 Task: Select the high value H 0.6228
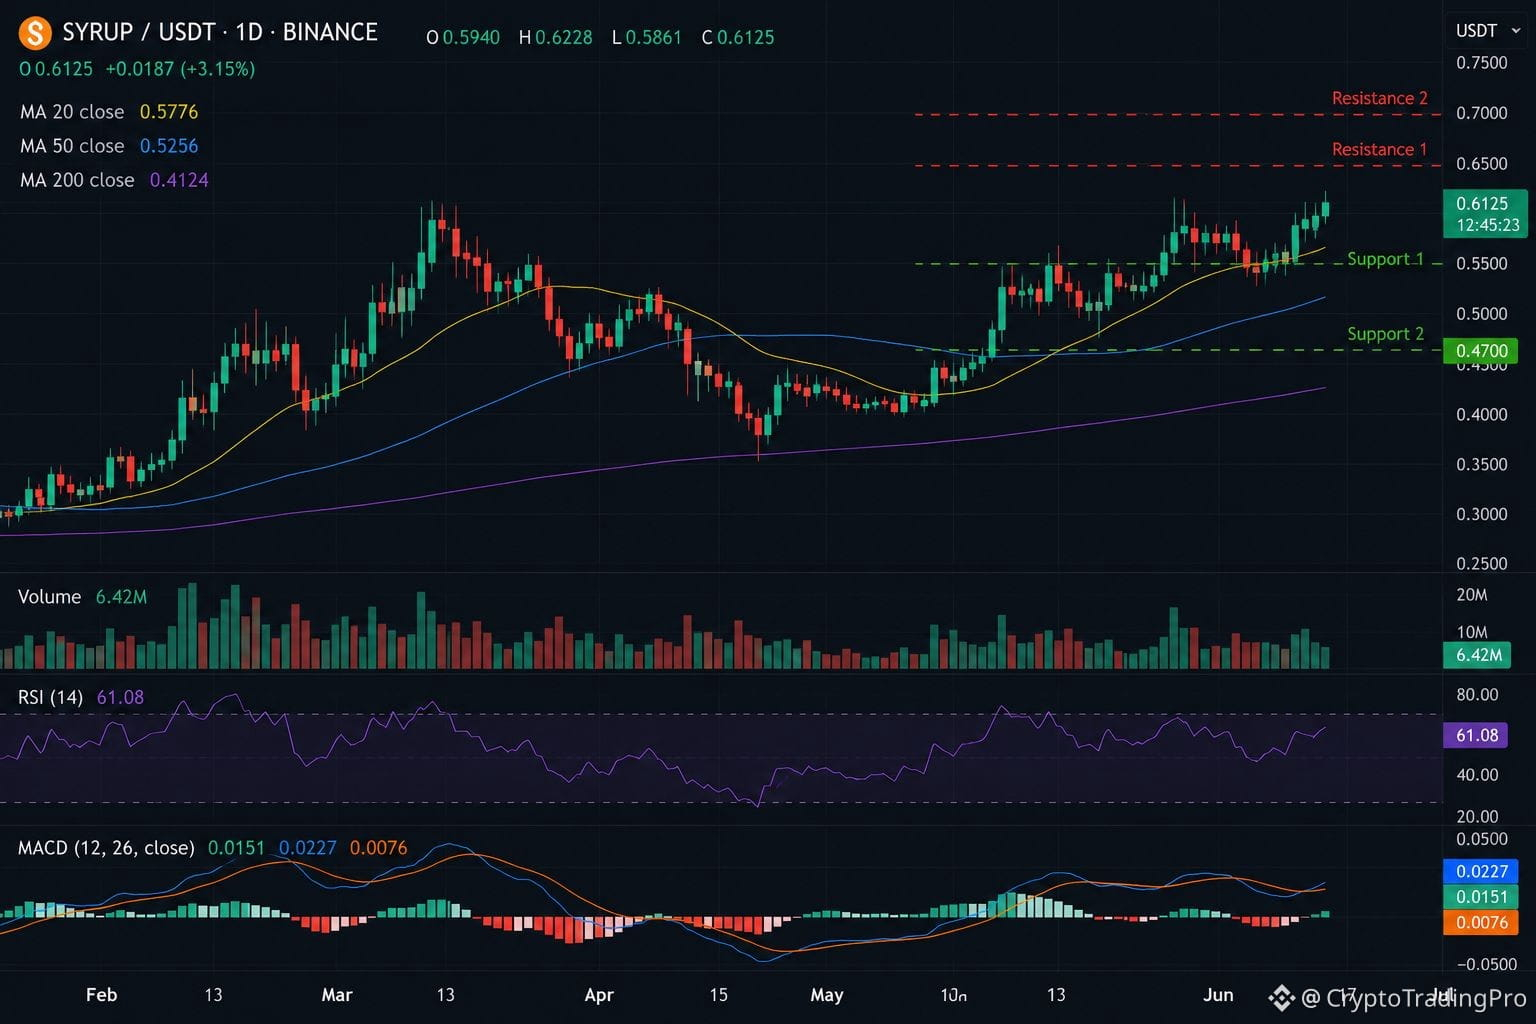(556, 38)
